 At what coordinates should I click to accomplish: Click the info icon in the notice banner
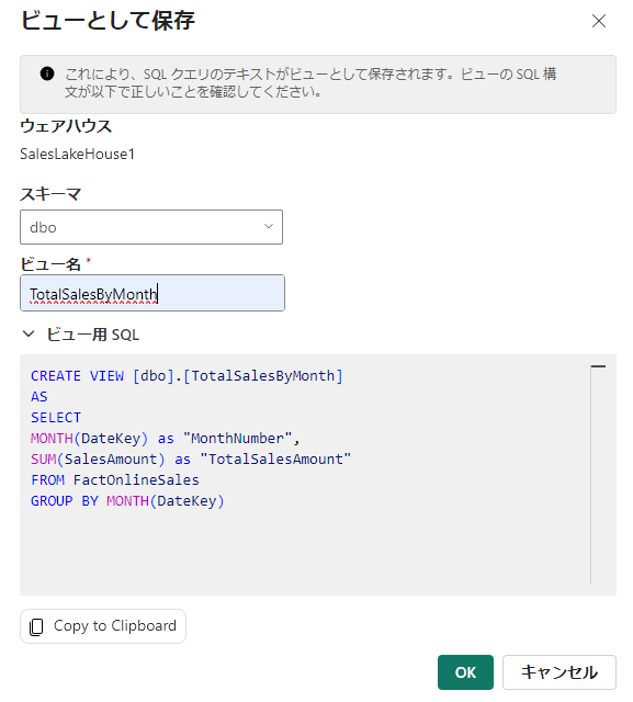click(46, 73)
